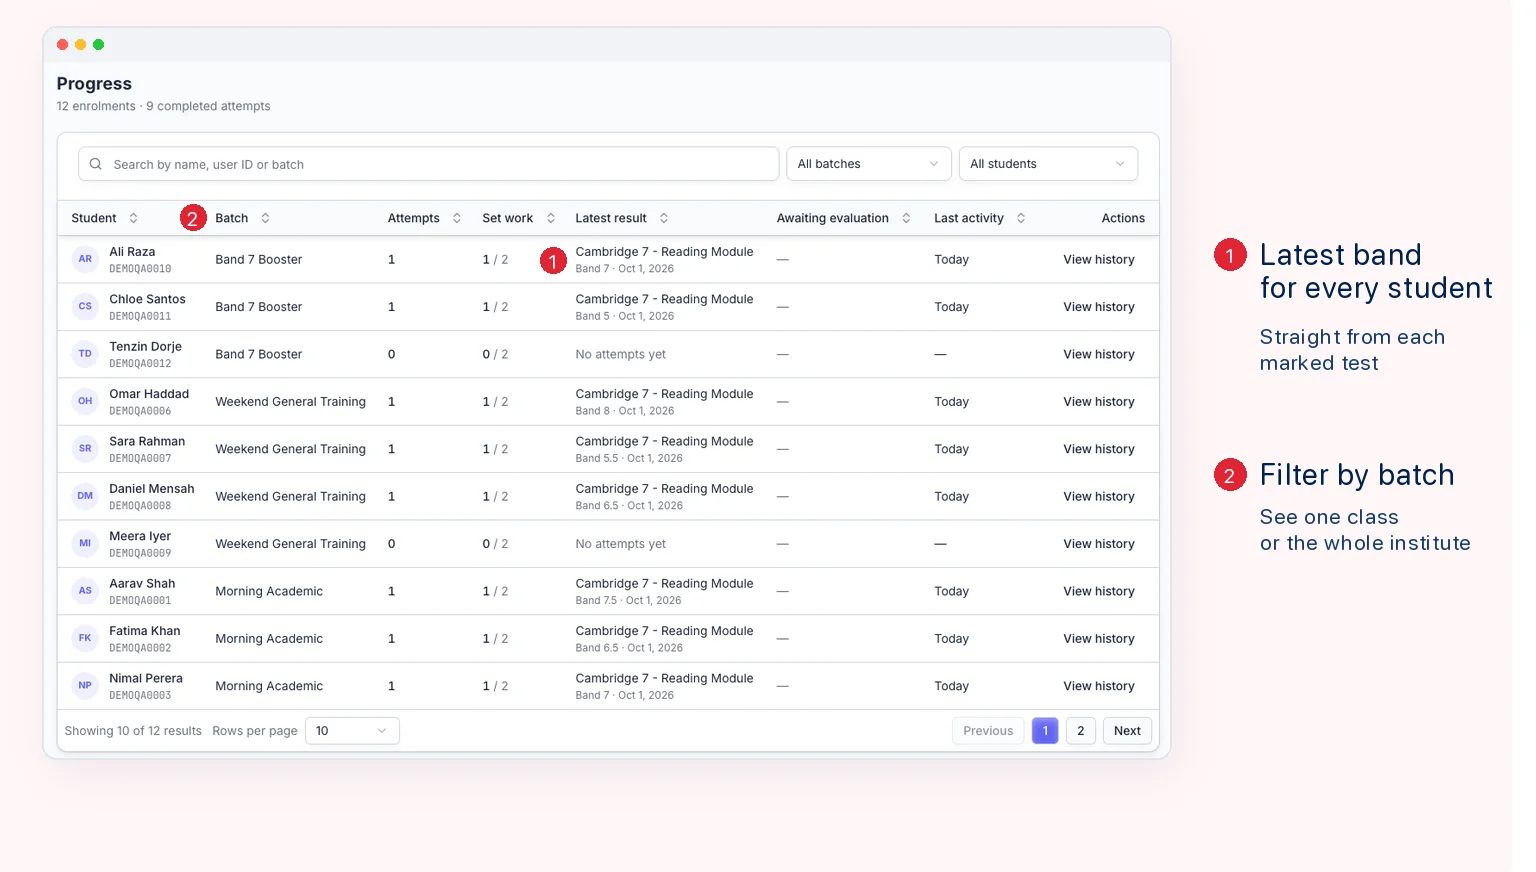Expand the Rows per page selector
This screenshot has width=1536, height=872.
point(352,731)
